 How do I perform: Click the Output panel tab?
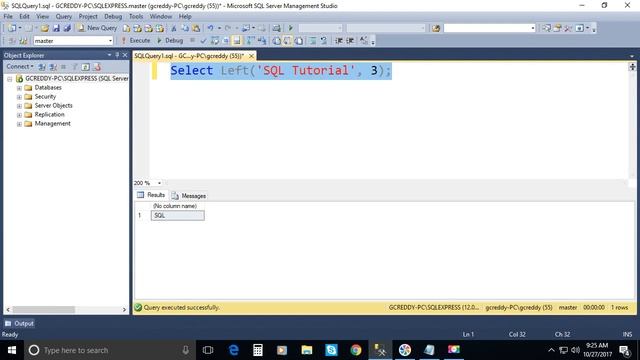(x=20, y=323)
